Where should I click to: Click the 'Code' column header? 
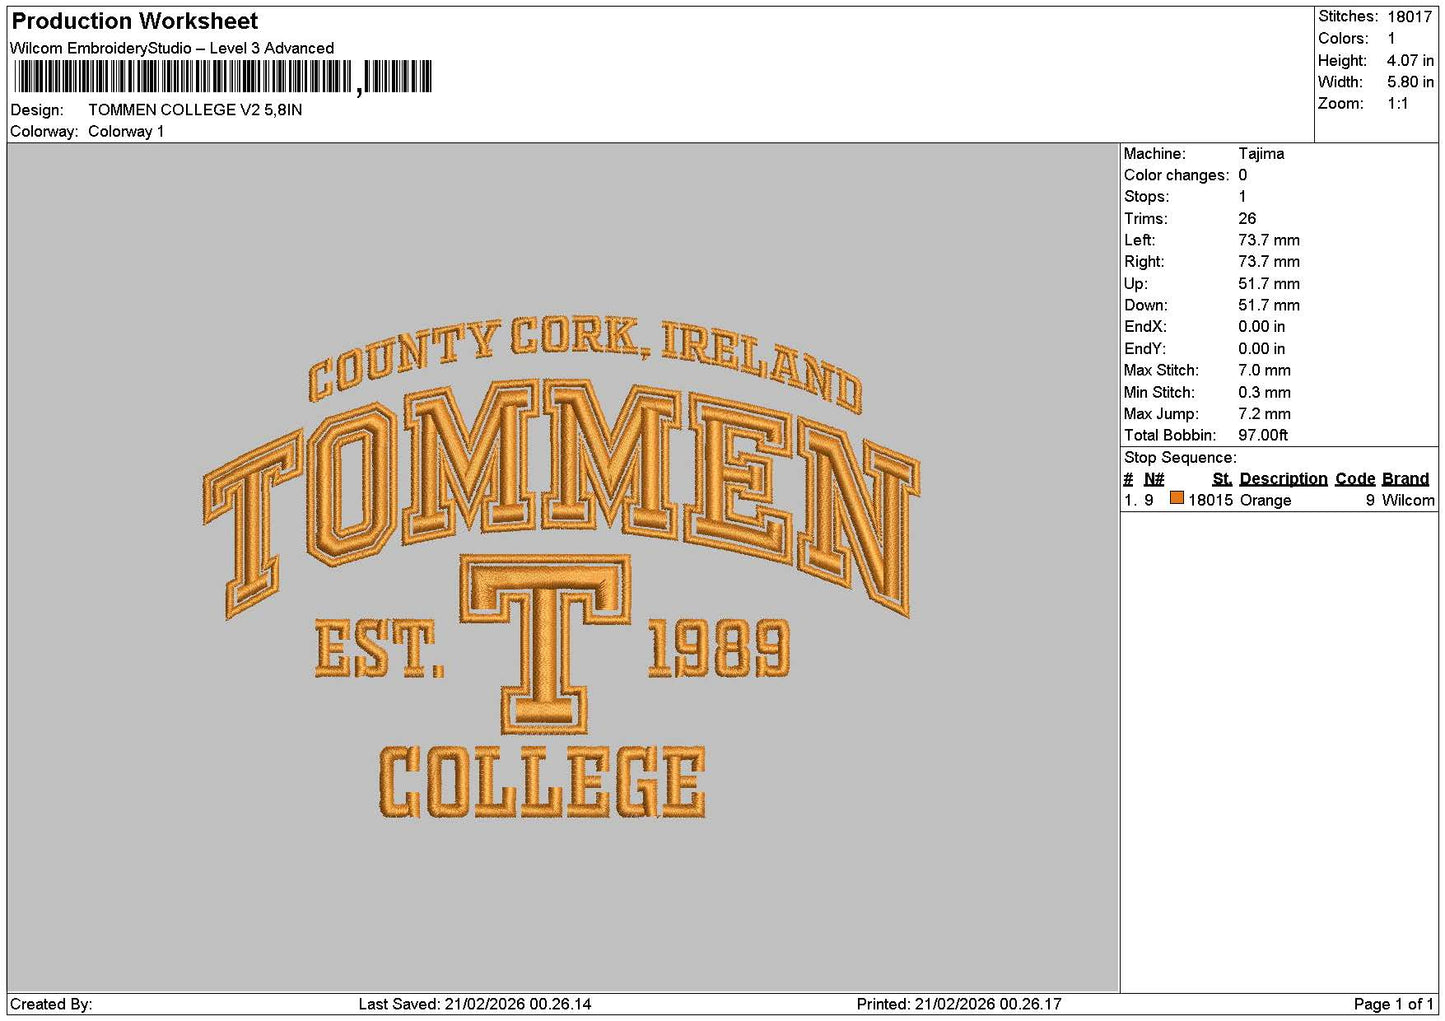(x=1355, y=479)
